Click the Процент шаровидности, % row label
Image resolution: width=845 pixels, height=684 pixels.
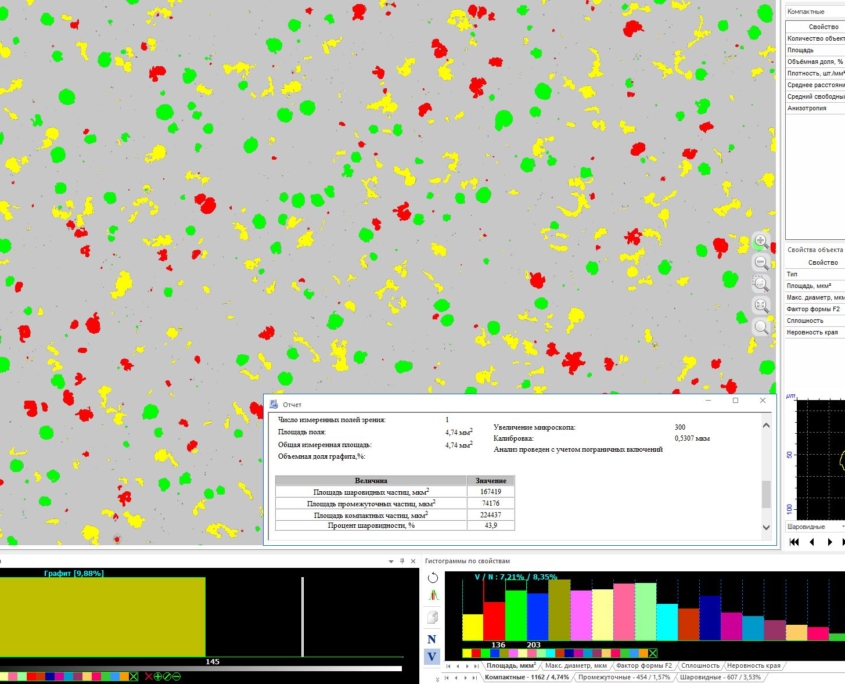pos(371,526)
